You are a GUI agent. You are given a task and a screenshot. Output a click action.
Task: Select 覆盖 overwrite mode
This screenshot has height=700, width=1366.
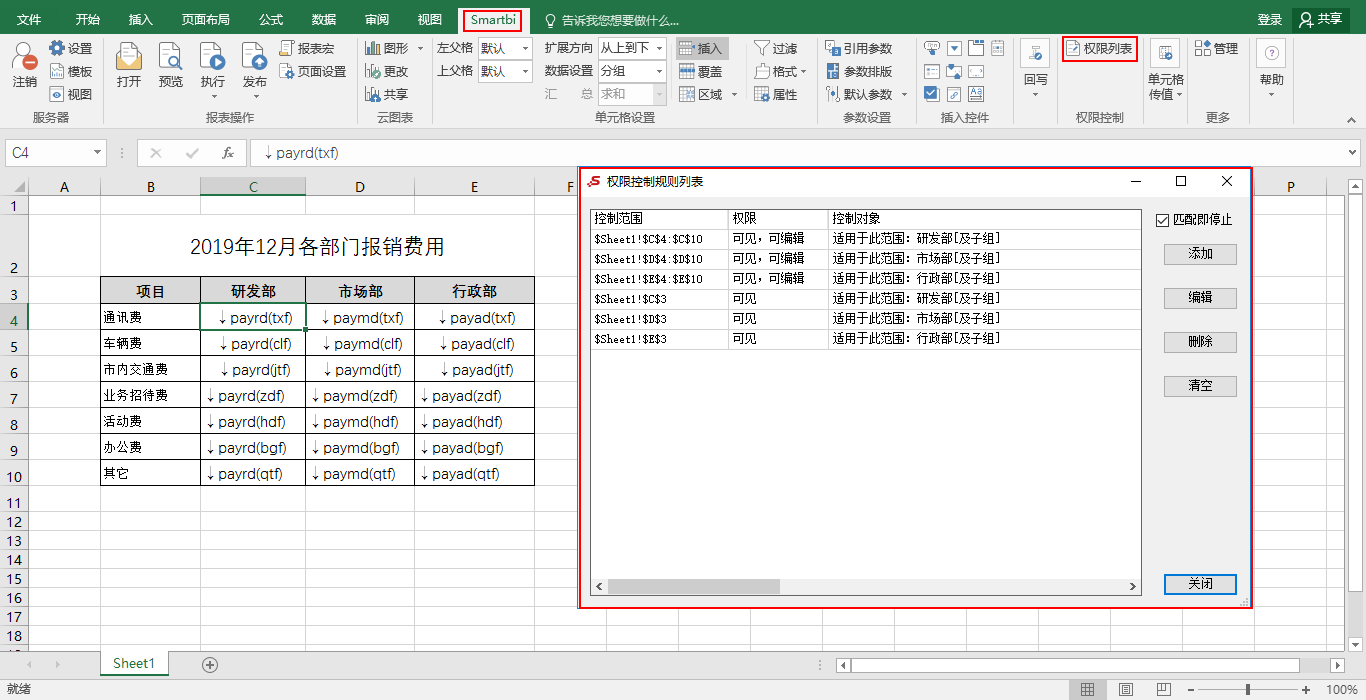(x=701, y=71)
